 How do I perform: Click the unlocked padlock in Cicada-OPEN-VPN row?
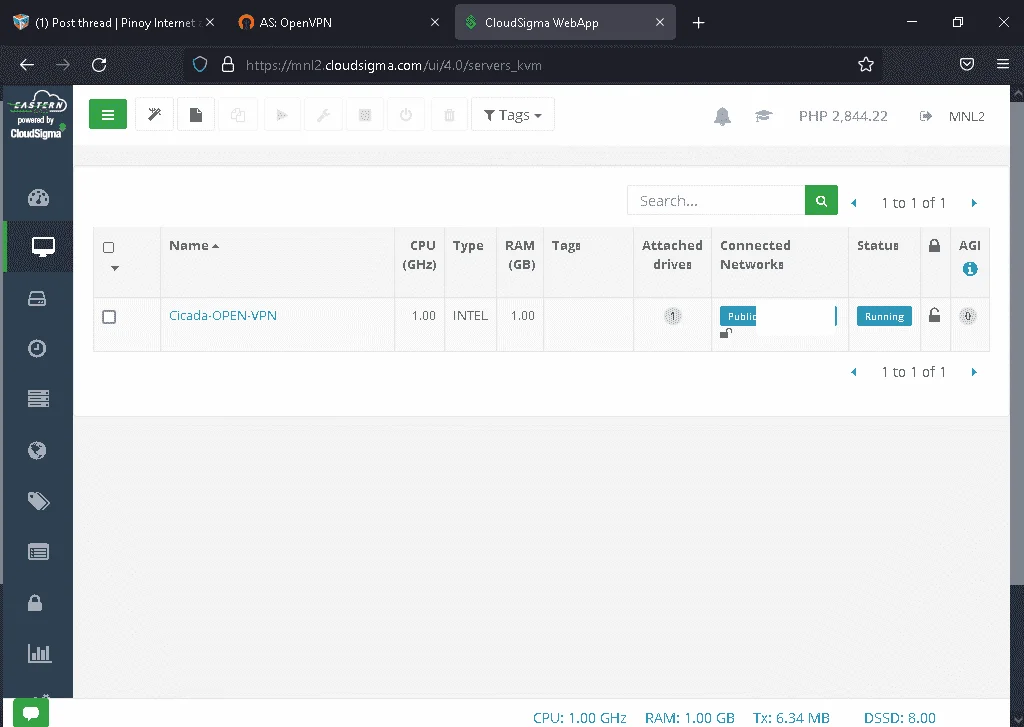[x=935, y=315]
